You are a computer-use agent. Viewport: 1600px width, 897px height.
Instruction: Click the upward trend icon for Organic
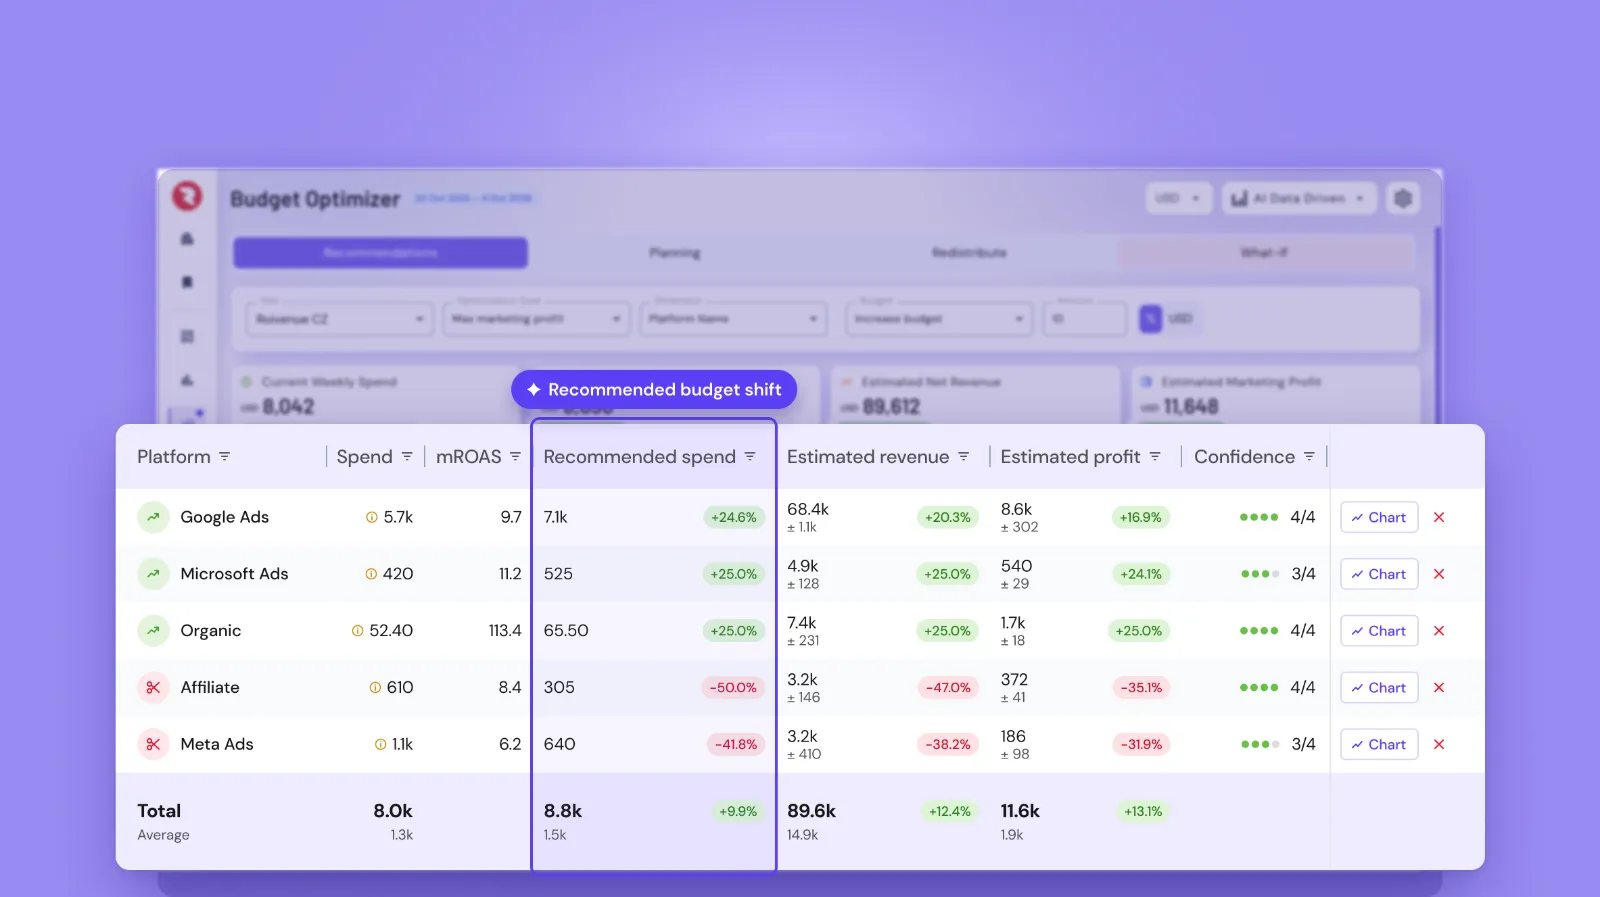point(153,631)
